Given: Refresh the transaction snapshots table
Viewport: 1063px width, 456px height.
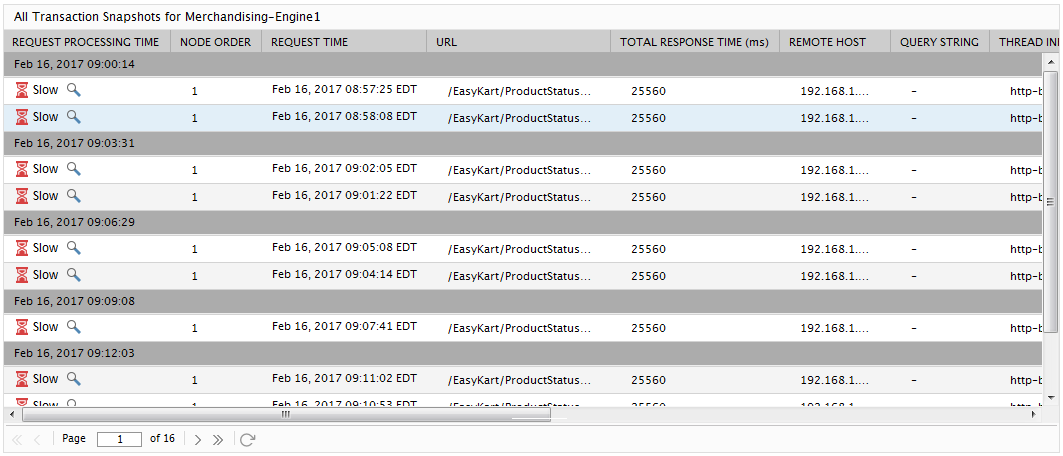Looking at the screenshot, I should point(247,440).
